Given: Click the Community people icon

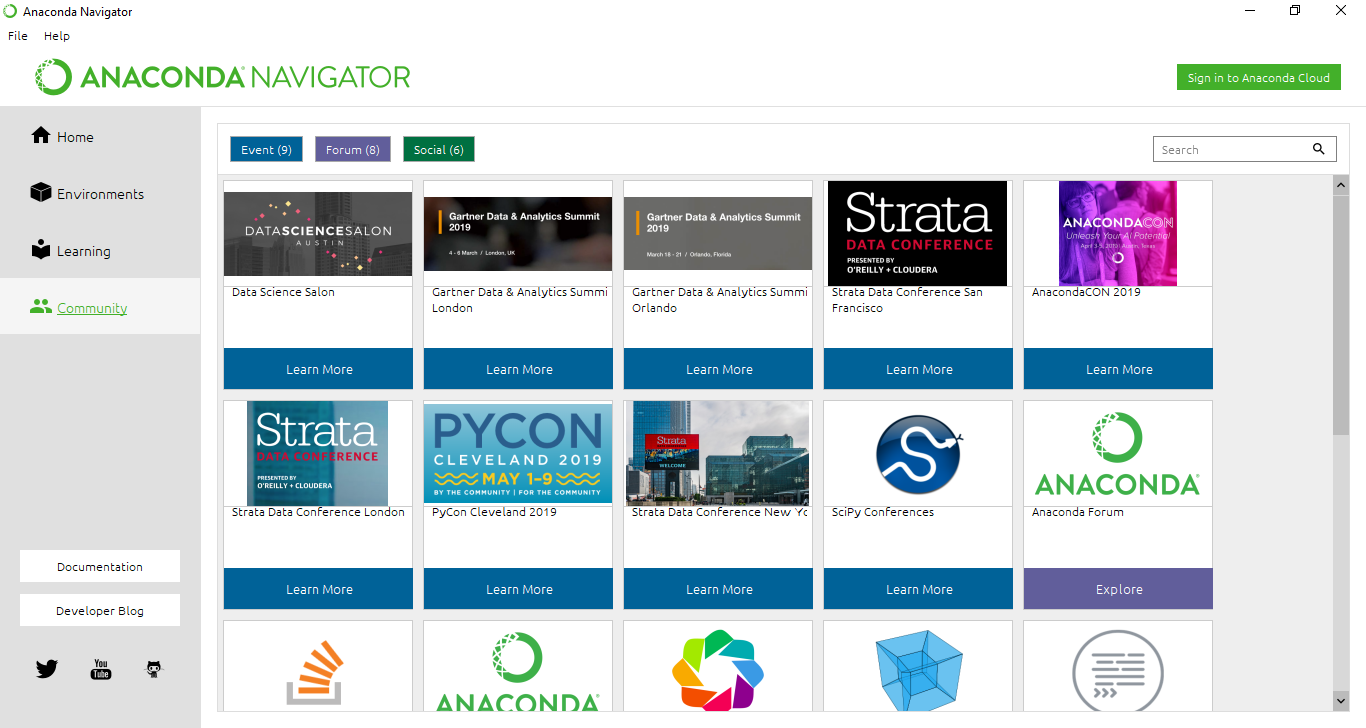Looking at the screenshot, I should pos(41,307).
